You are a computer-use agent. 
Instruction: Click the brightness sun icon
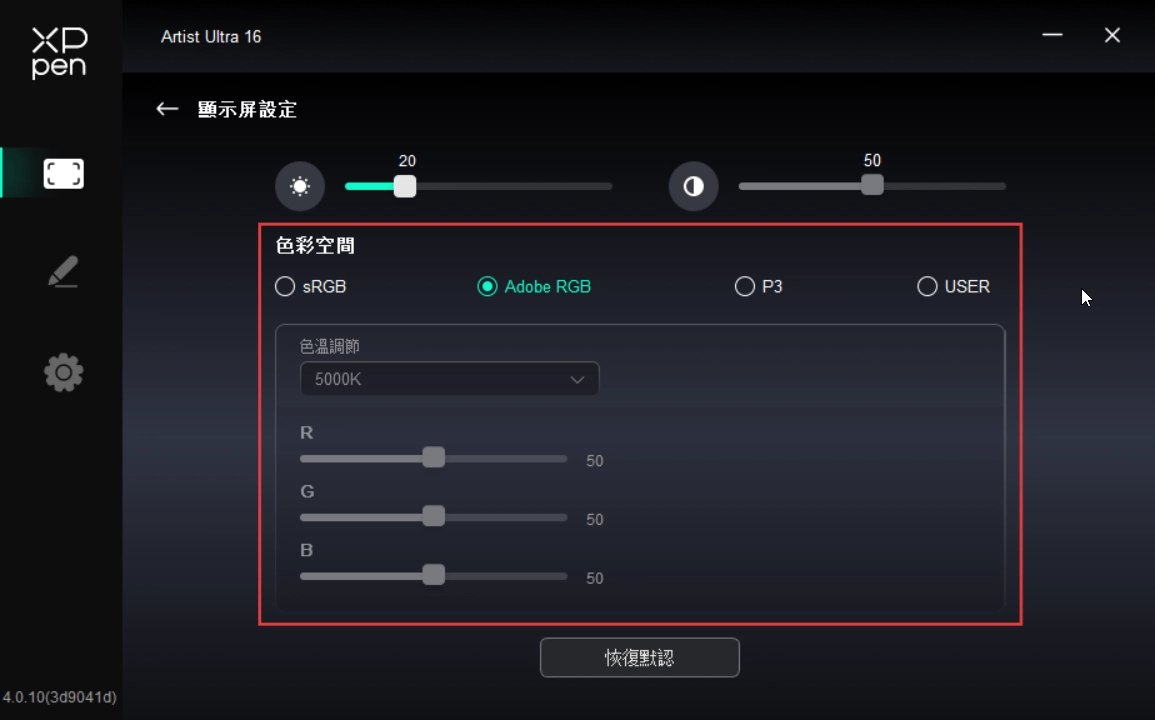(300, 186)
